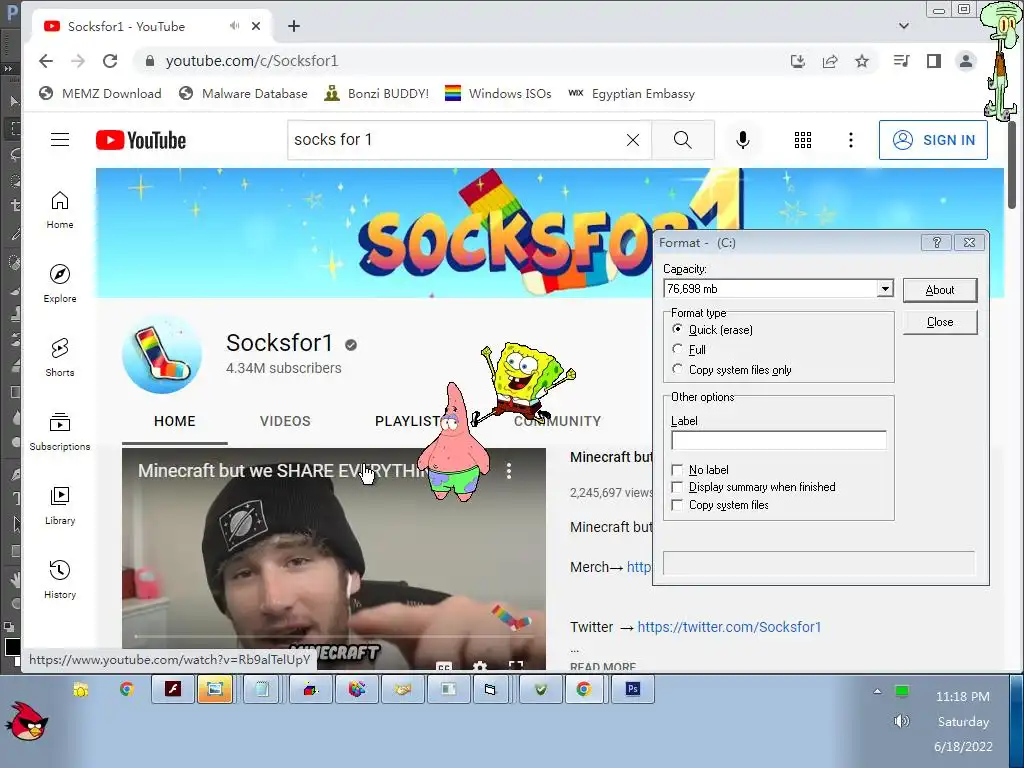1024x768 pixels.
Task: Open MEMZ Download bookmark
Action: (100, 93)
